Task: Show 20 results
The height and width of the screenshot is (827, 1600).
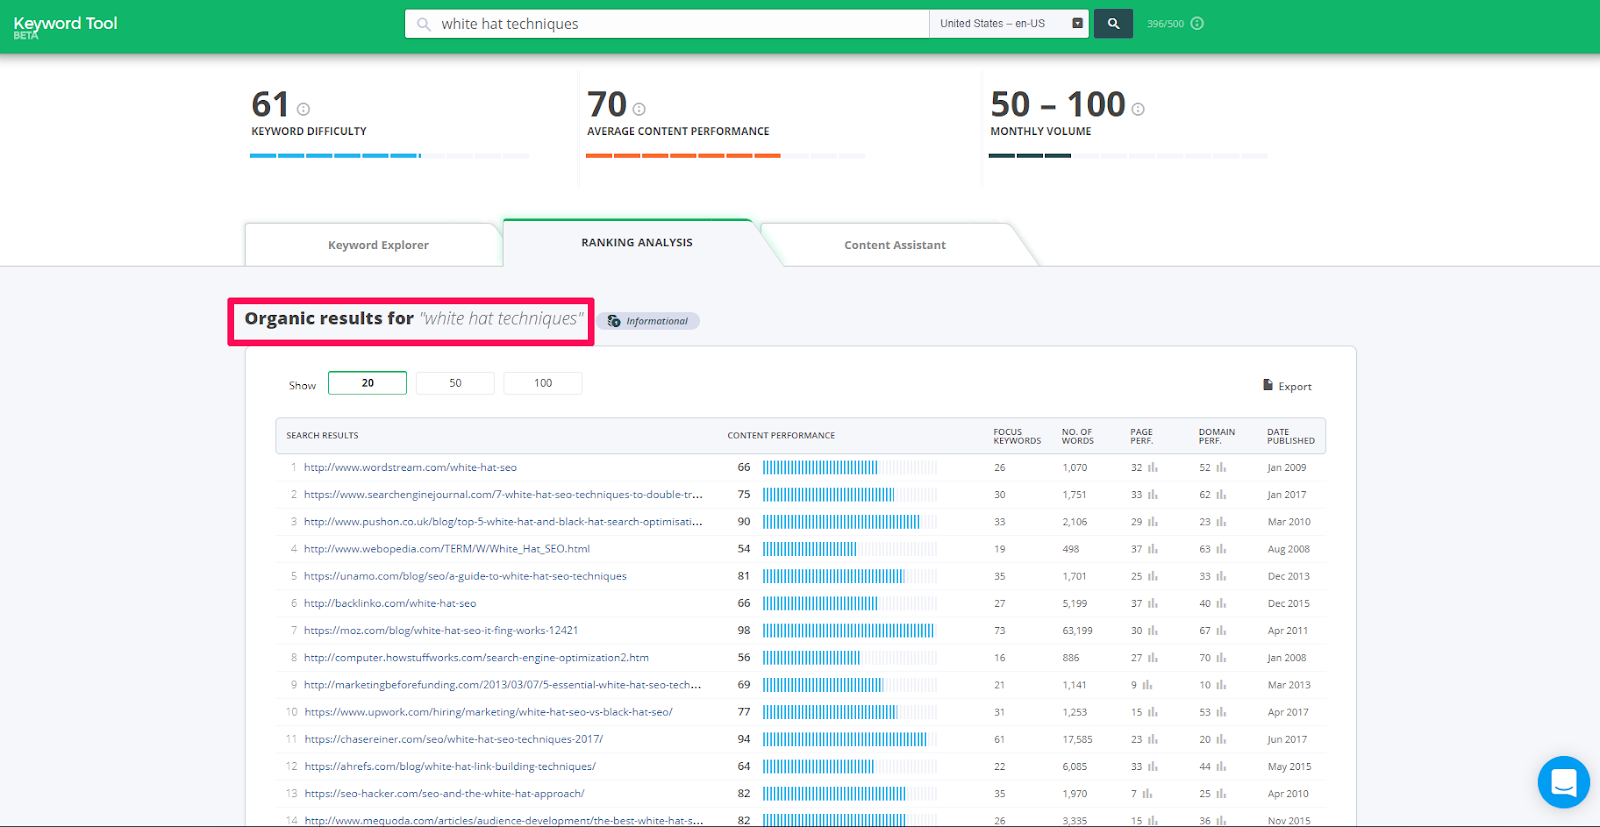Action: [x=367, y=383]
